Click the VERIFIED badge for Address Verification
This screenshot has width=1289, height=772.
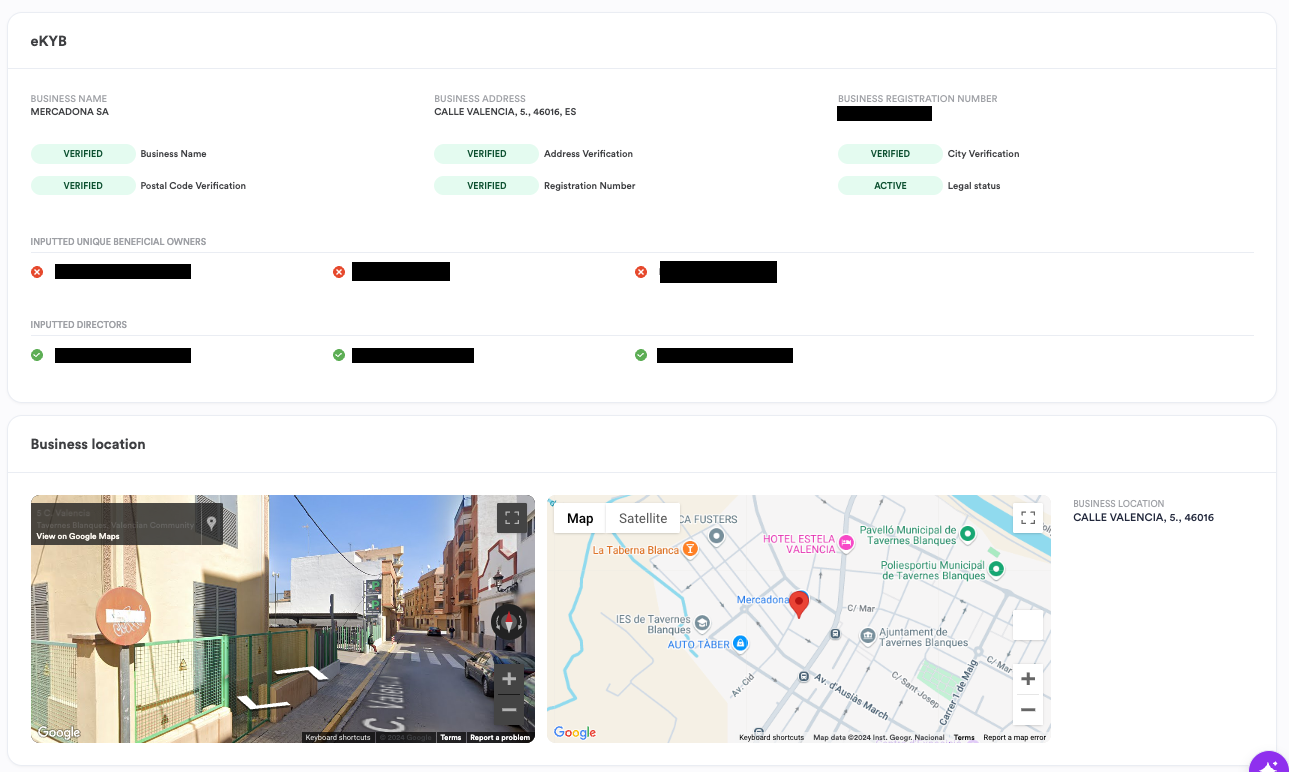(487, 154)
